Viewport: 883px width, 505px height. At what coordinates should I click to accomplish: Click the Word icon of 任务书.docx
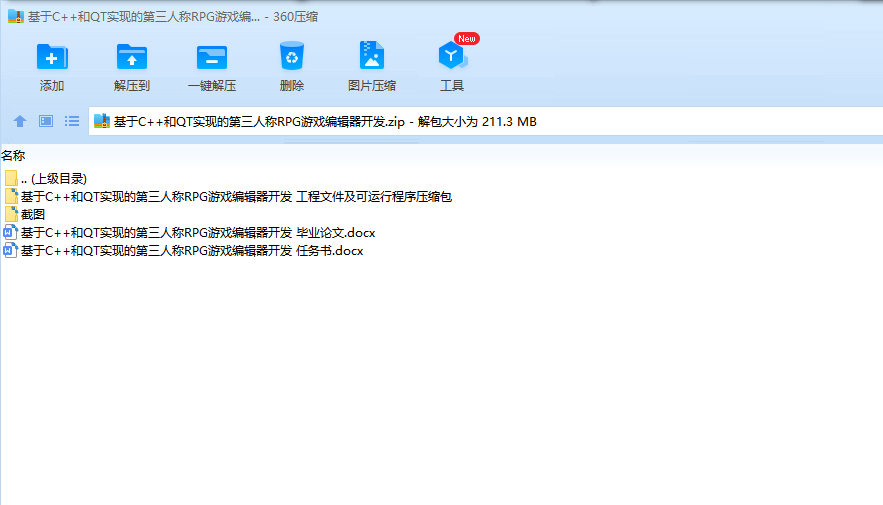10,251
